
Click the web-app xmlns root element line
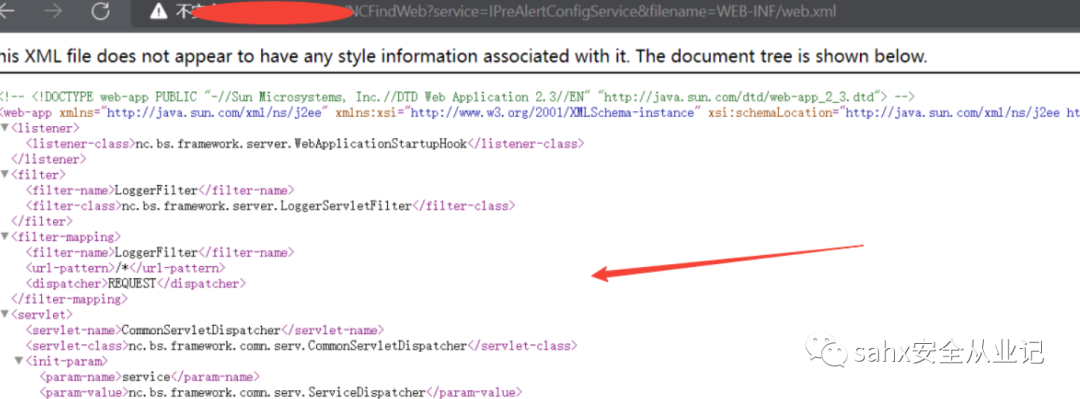point(540,112)
